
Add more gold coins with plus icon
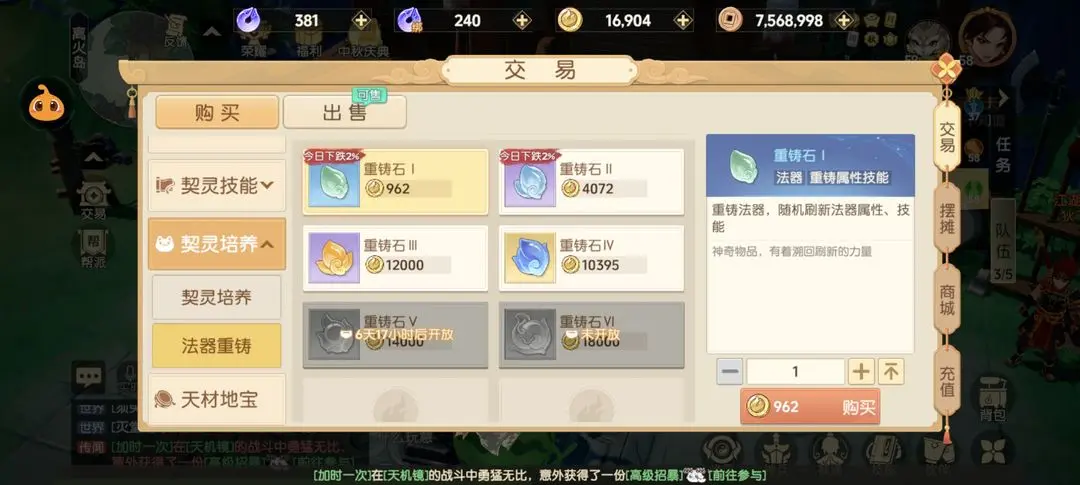click(x=683, y=21)
